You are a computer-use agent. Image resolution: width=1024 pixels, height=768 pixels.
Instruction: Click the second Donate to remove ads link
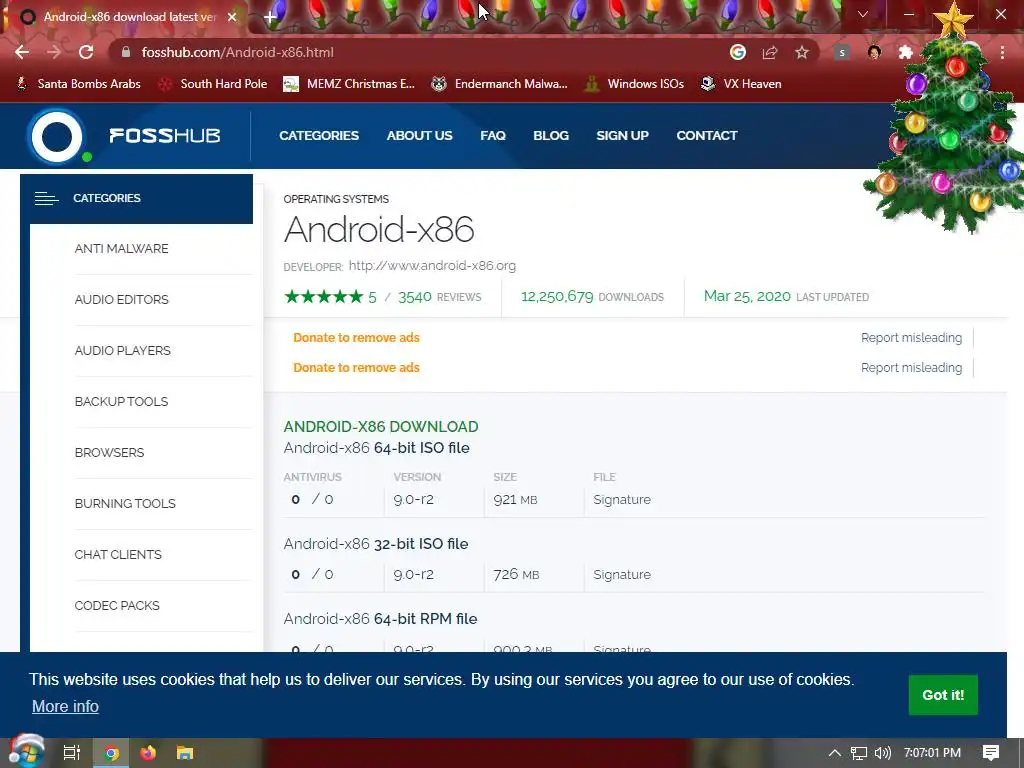pyautogui.click(x=357, y=368)
